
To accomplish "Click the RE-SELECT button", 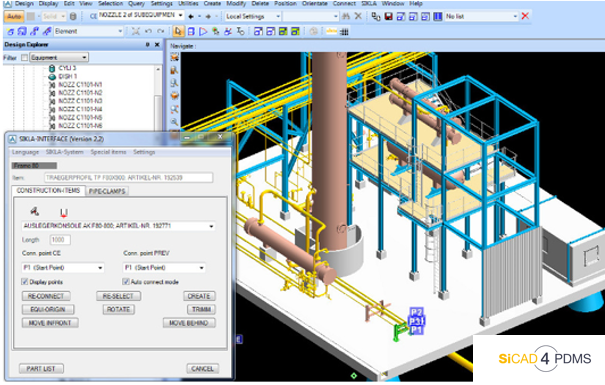I will [x=118, y=296].
